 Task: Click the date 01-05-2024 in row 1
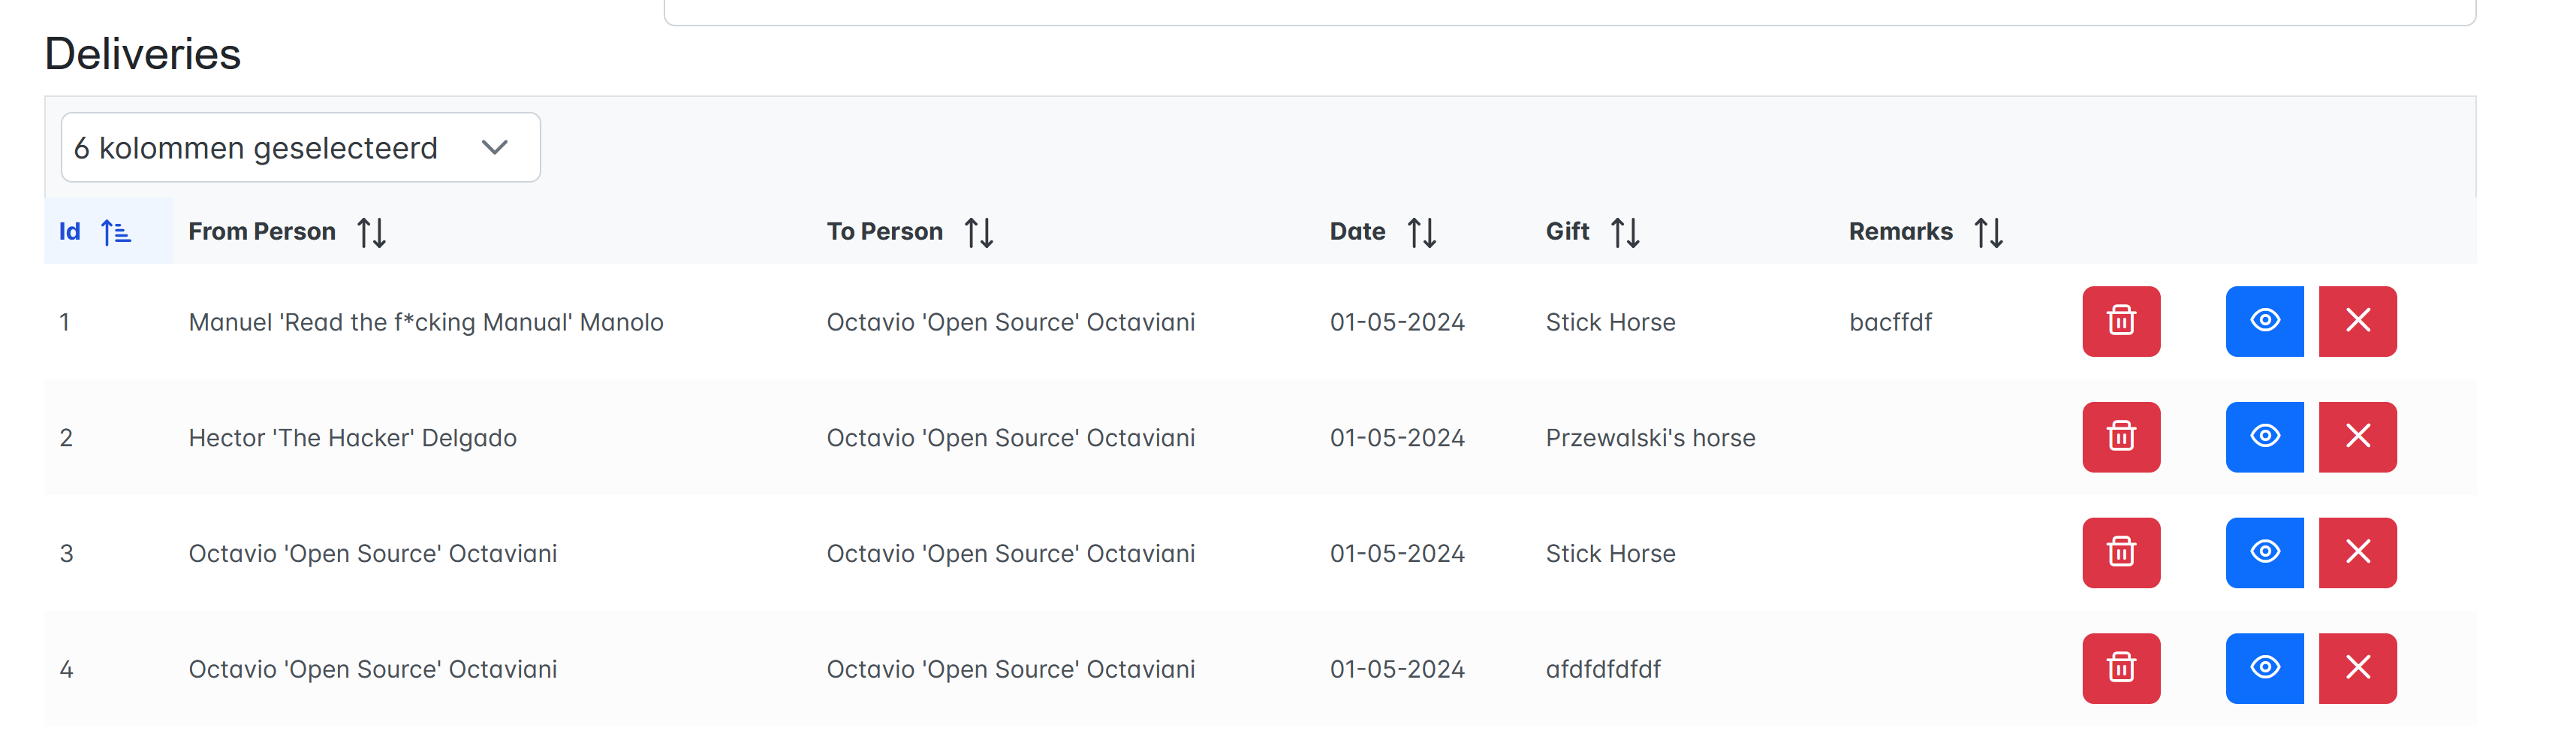tap(1397, 322)
